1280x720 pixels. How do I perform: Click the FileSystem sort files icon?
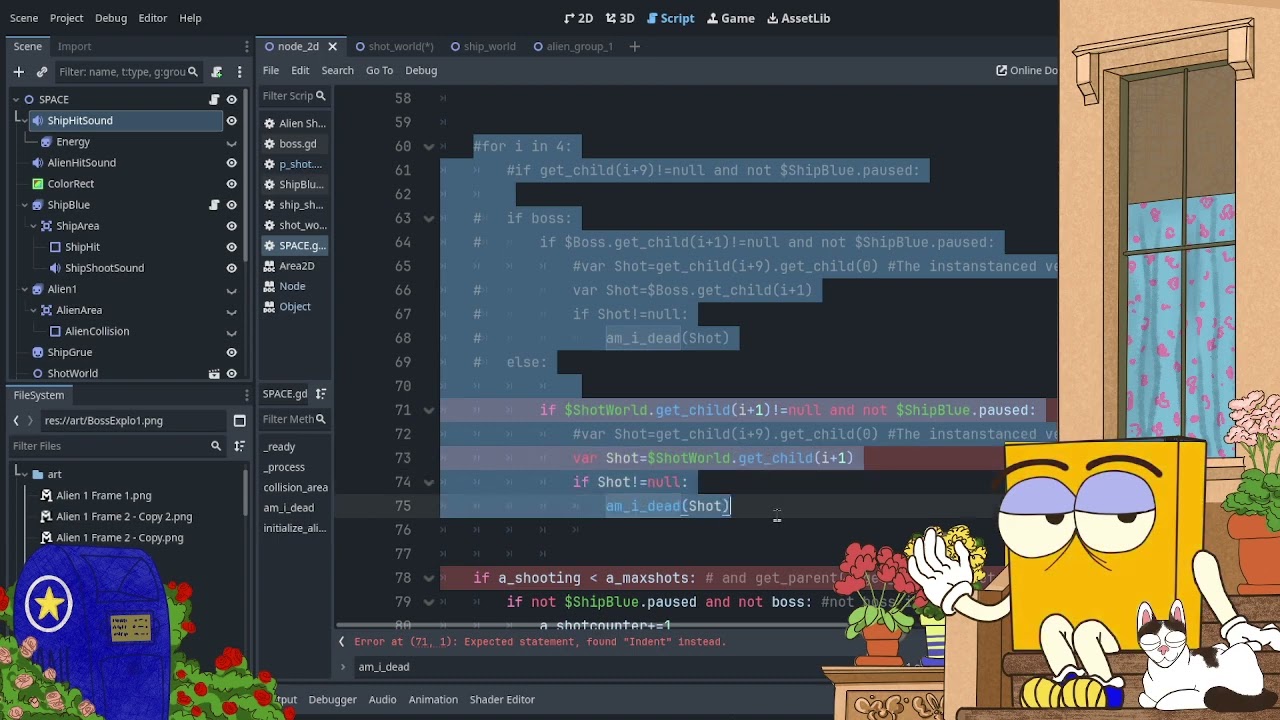(x=240, y=446)
